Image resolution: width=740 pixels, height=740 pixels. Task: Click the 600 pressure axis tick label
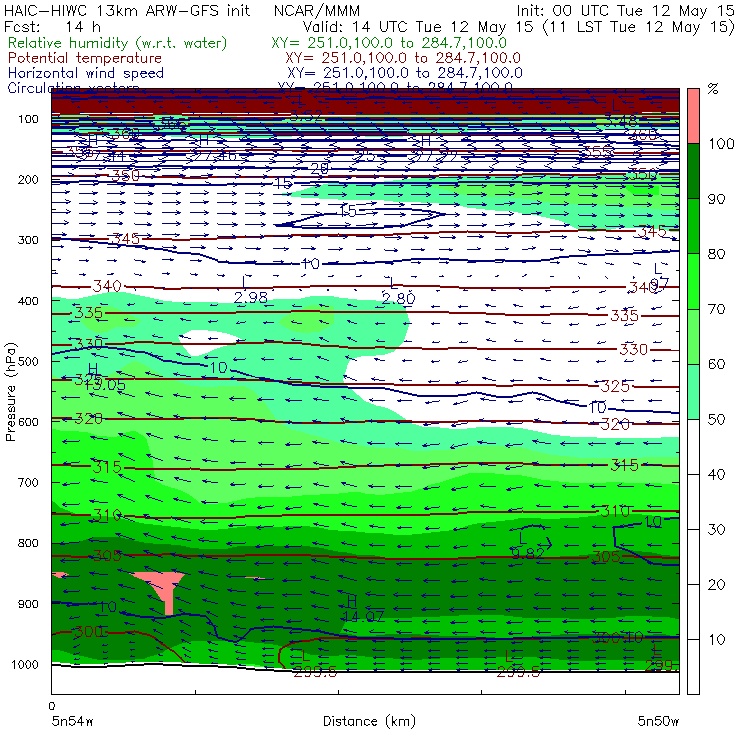click(28, 421)
